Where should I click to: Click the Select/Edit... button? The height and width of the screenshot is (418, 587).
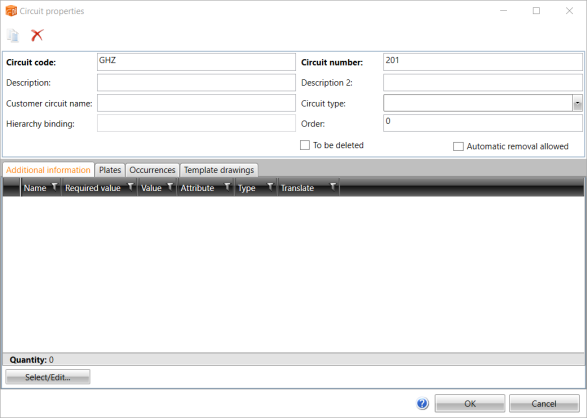(x=48, y=377)
